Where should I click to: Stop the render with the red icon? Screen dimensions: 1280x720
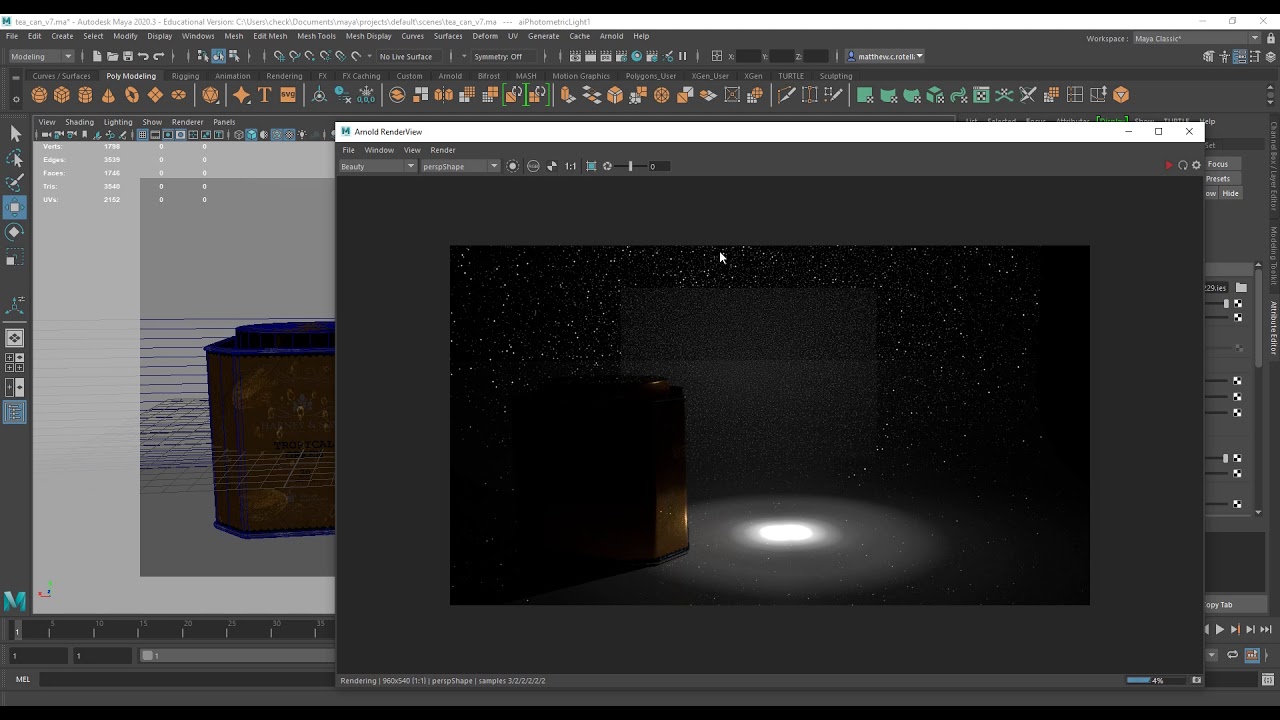pos(1168,166)
